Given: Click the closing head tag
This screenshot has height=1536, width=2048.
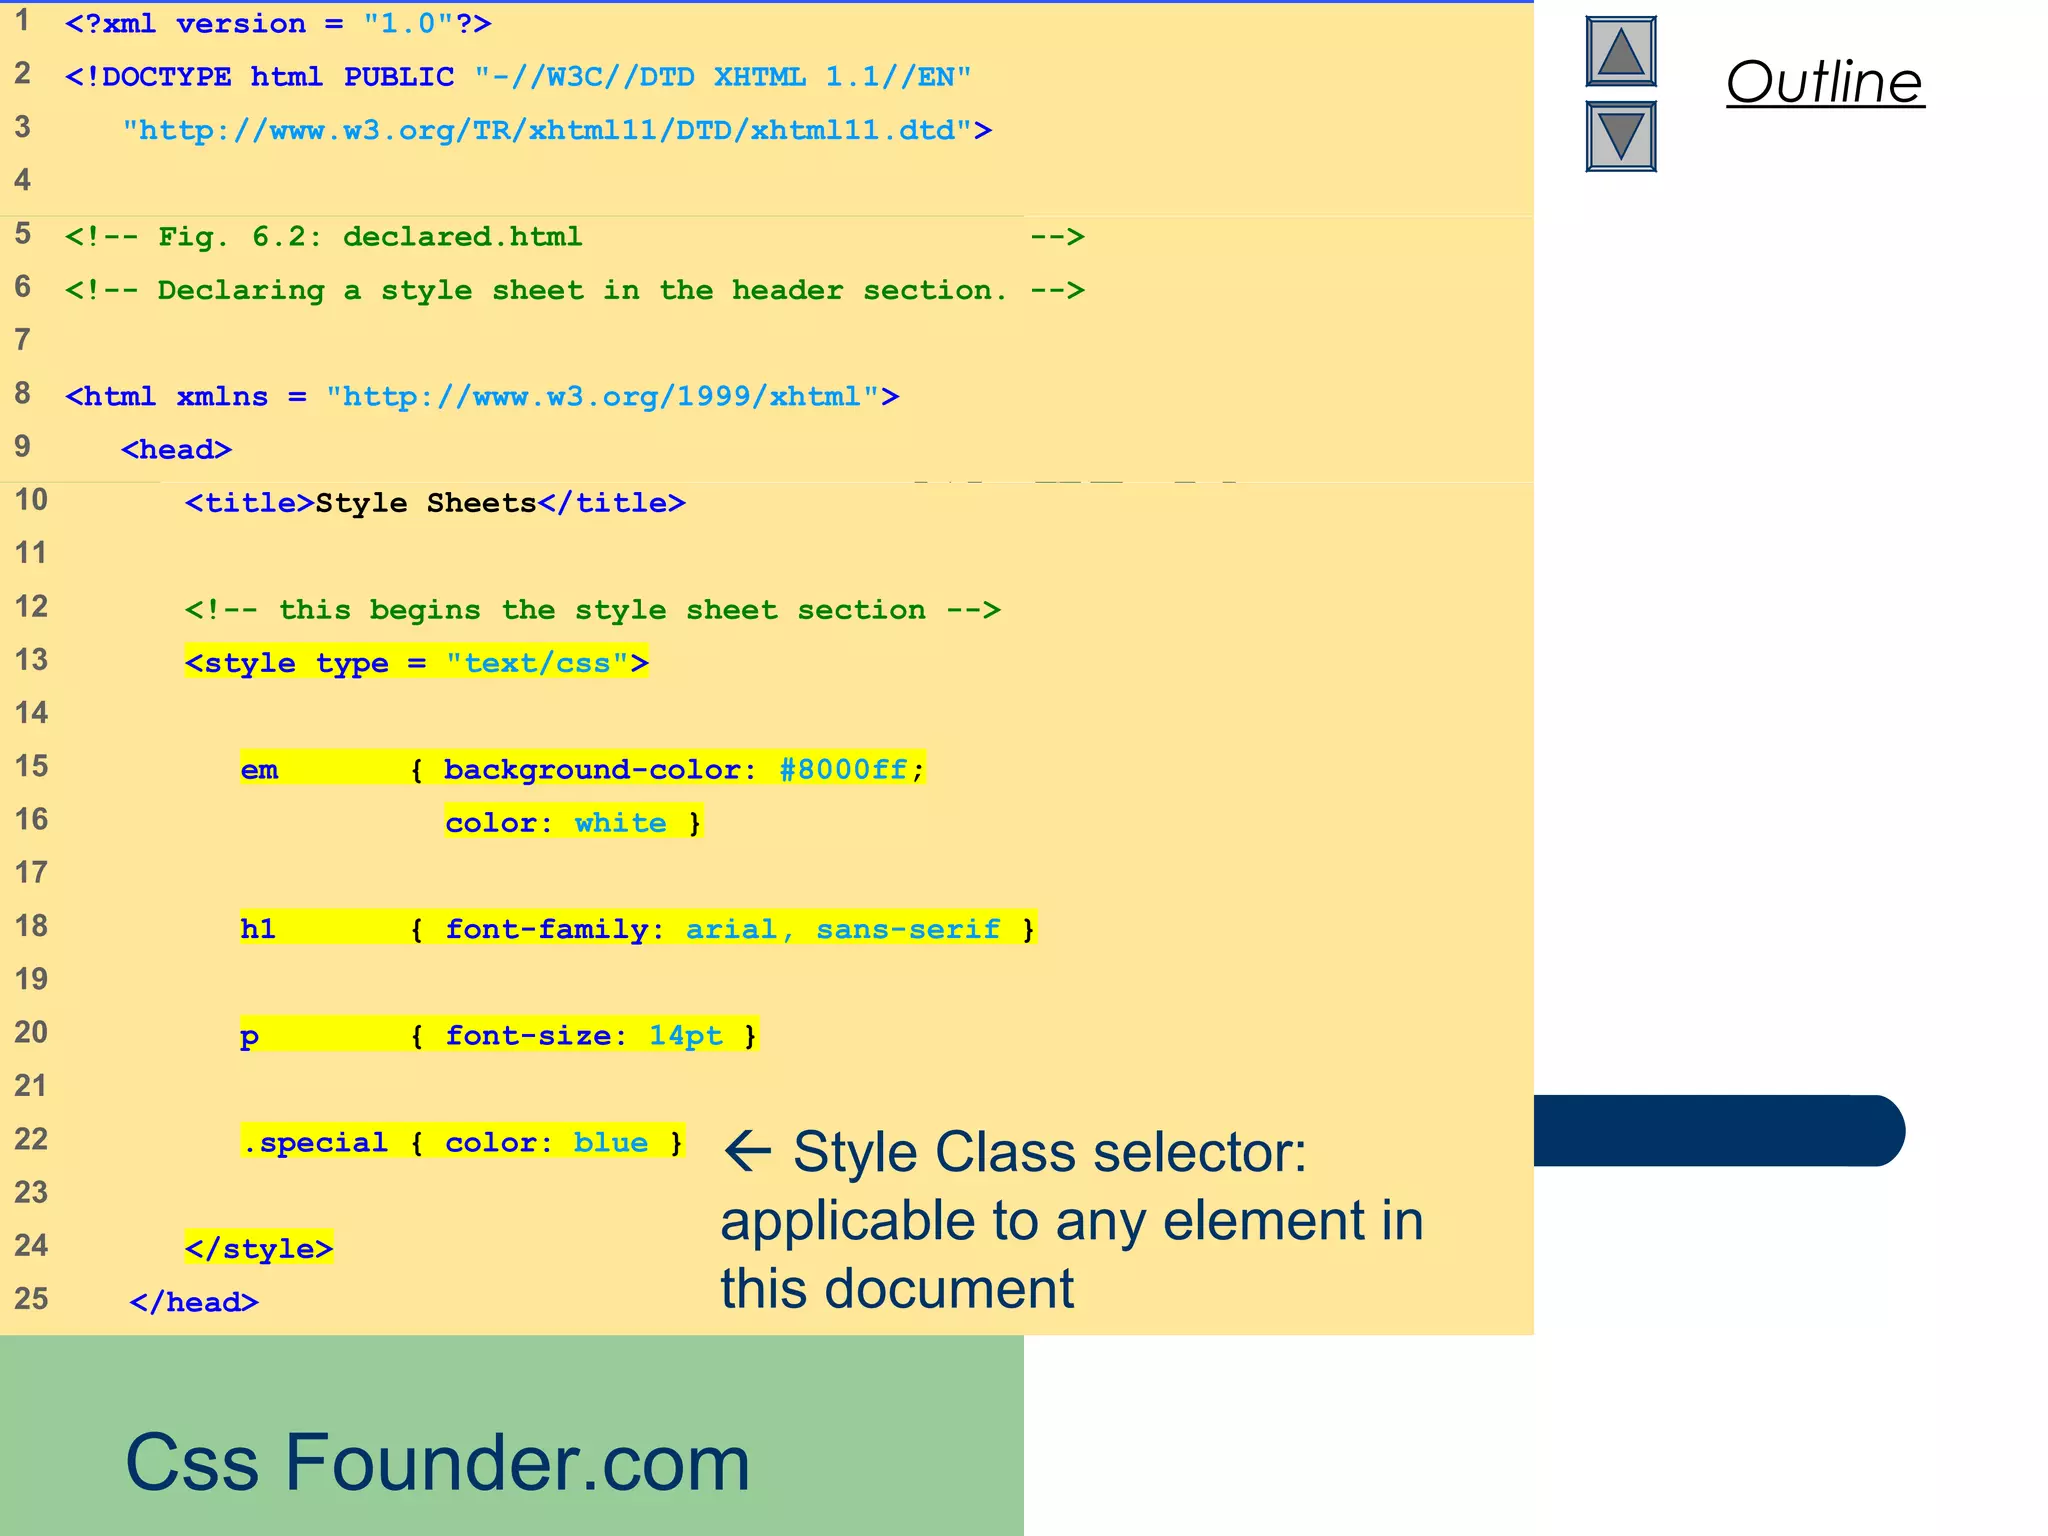Looking at the screenshot, I should 194,1302.
